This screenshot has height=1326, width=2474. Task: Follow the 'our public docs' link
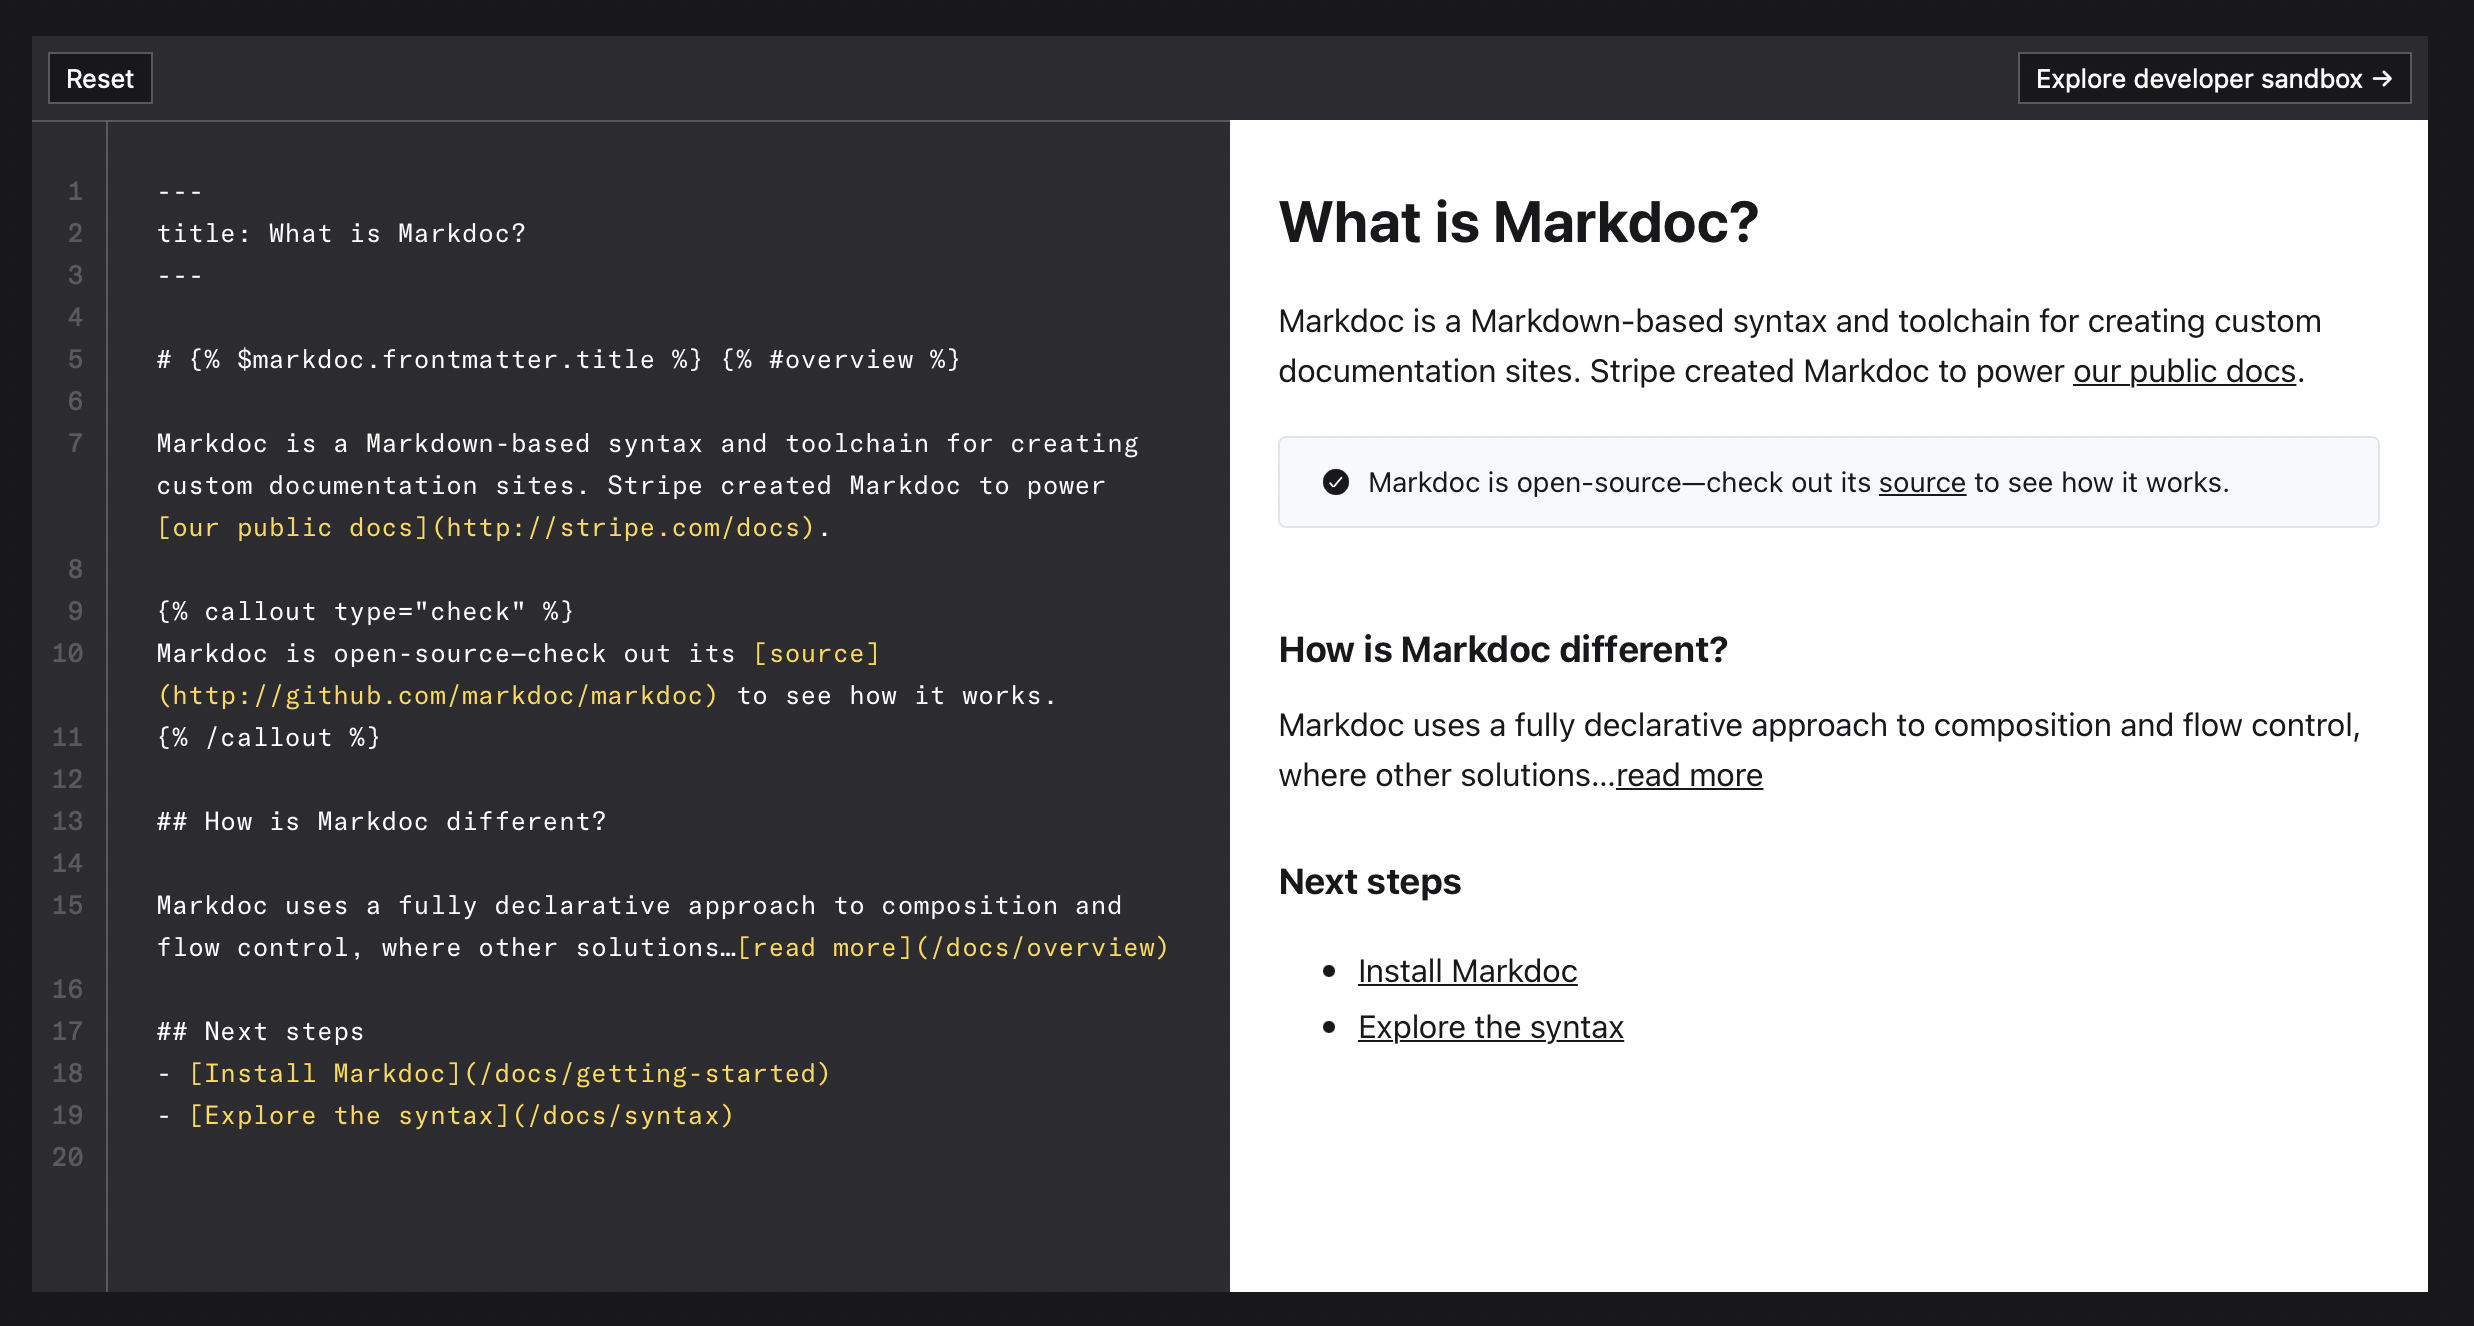[2183, 371]
